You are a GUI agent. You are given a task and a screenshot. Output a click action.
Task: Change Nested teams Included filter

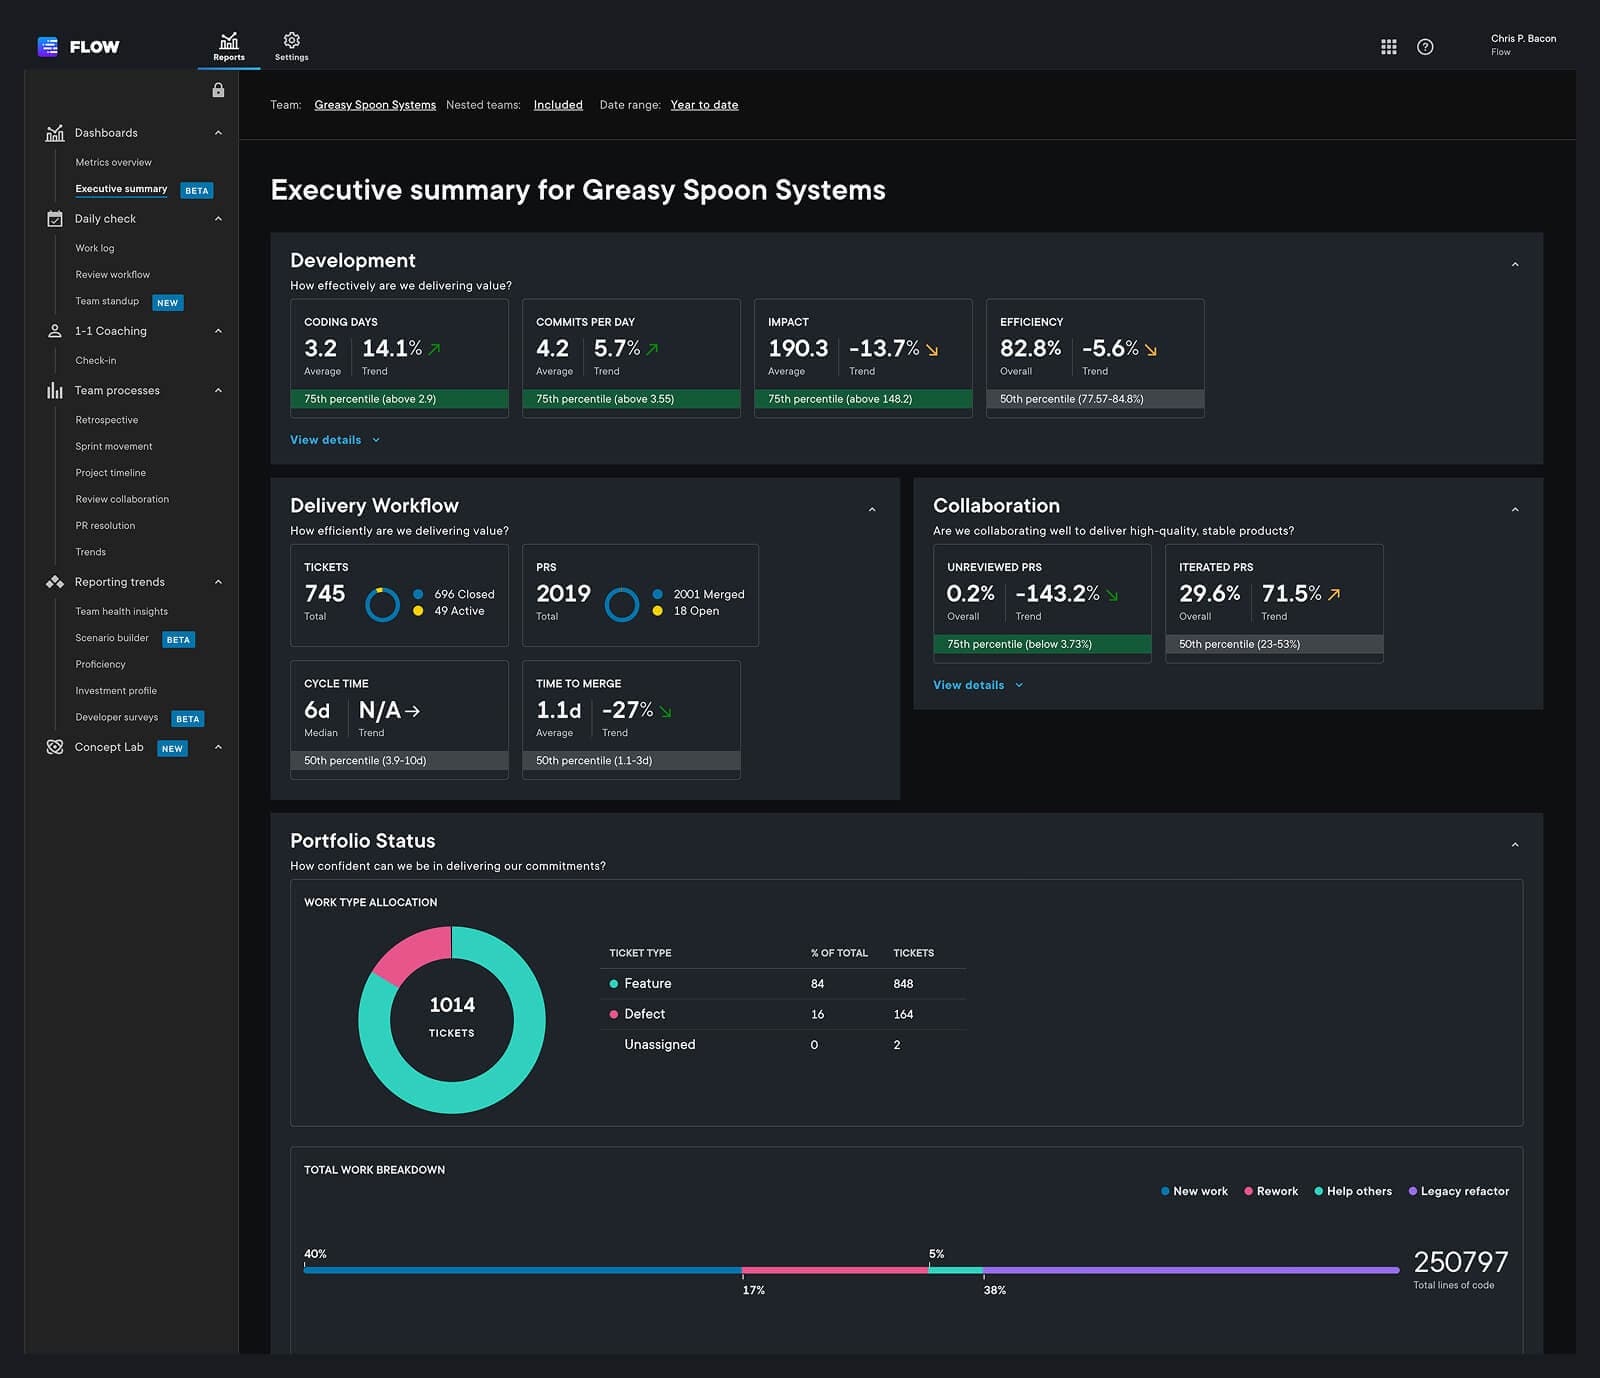point(558,105)
